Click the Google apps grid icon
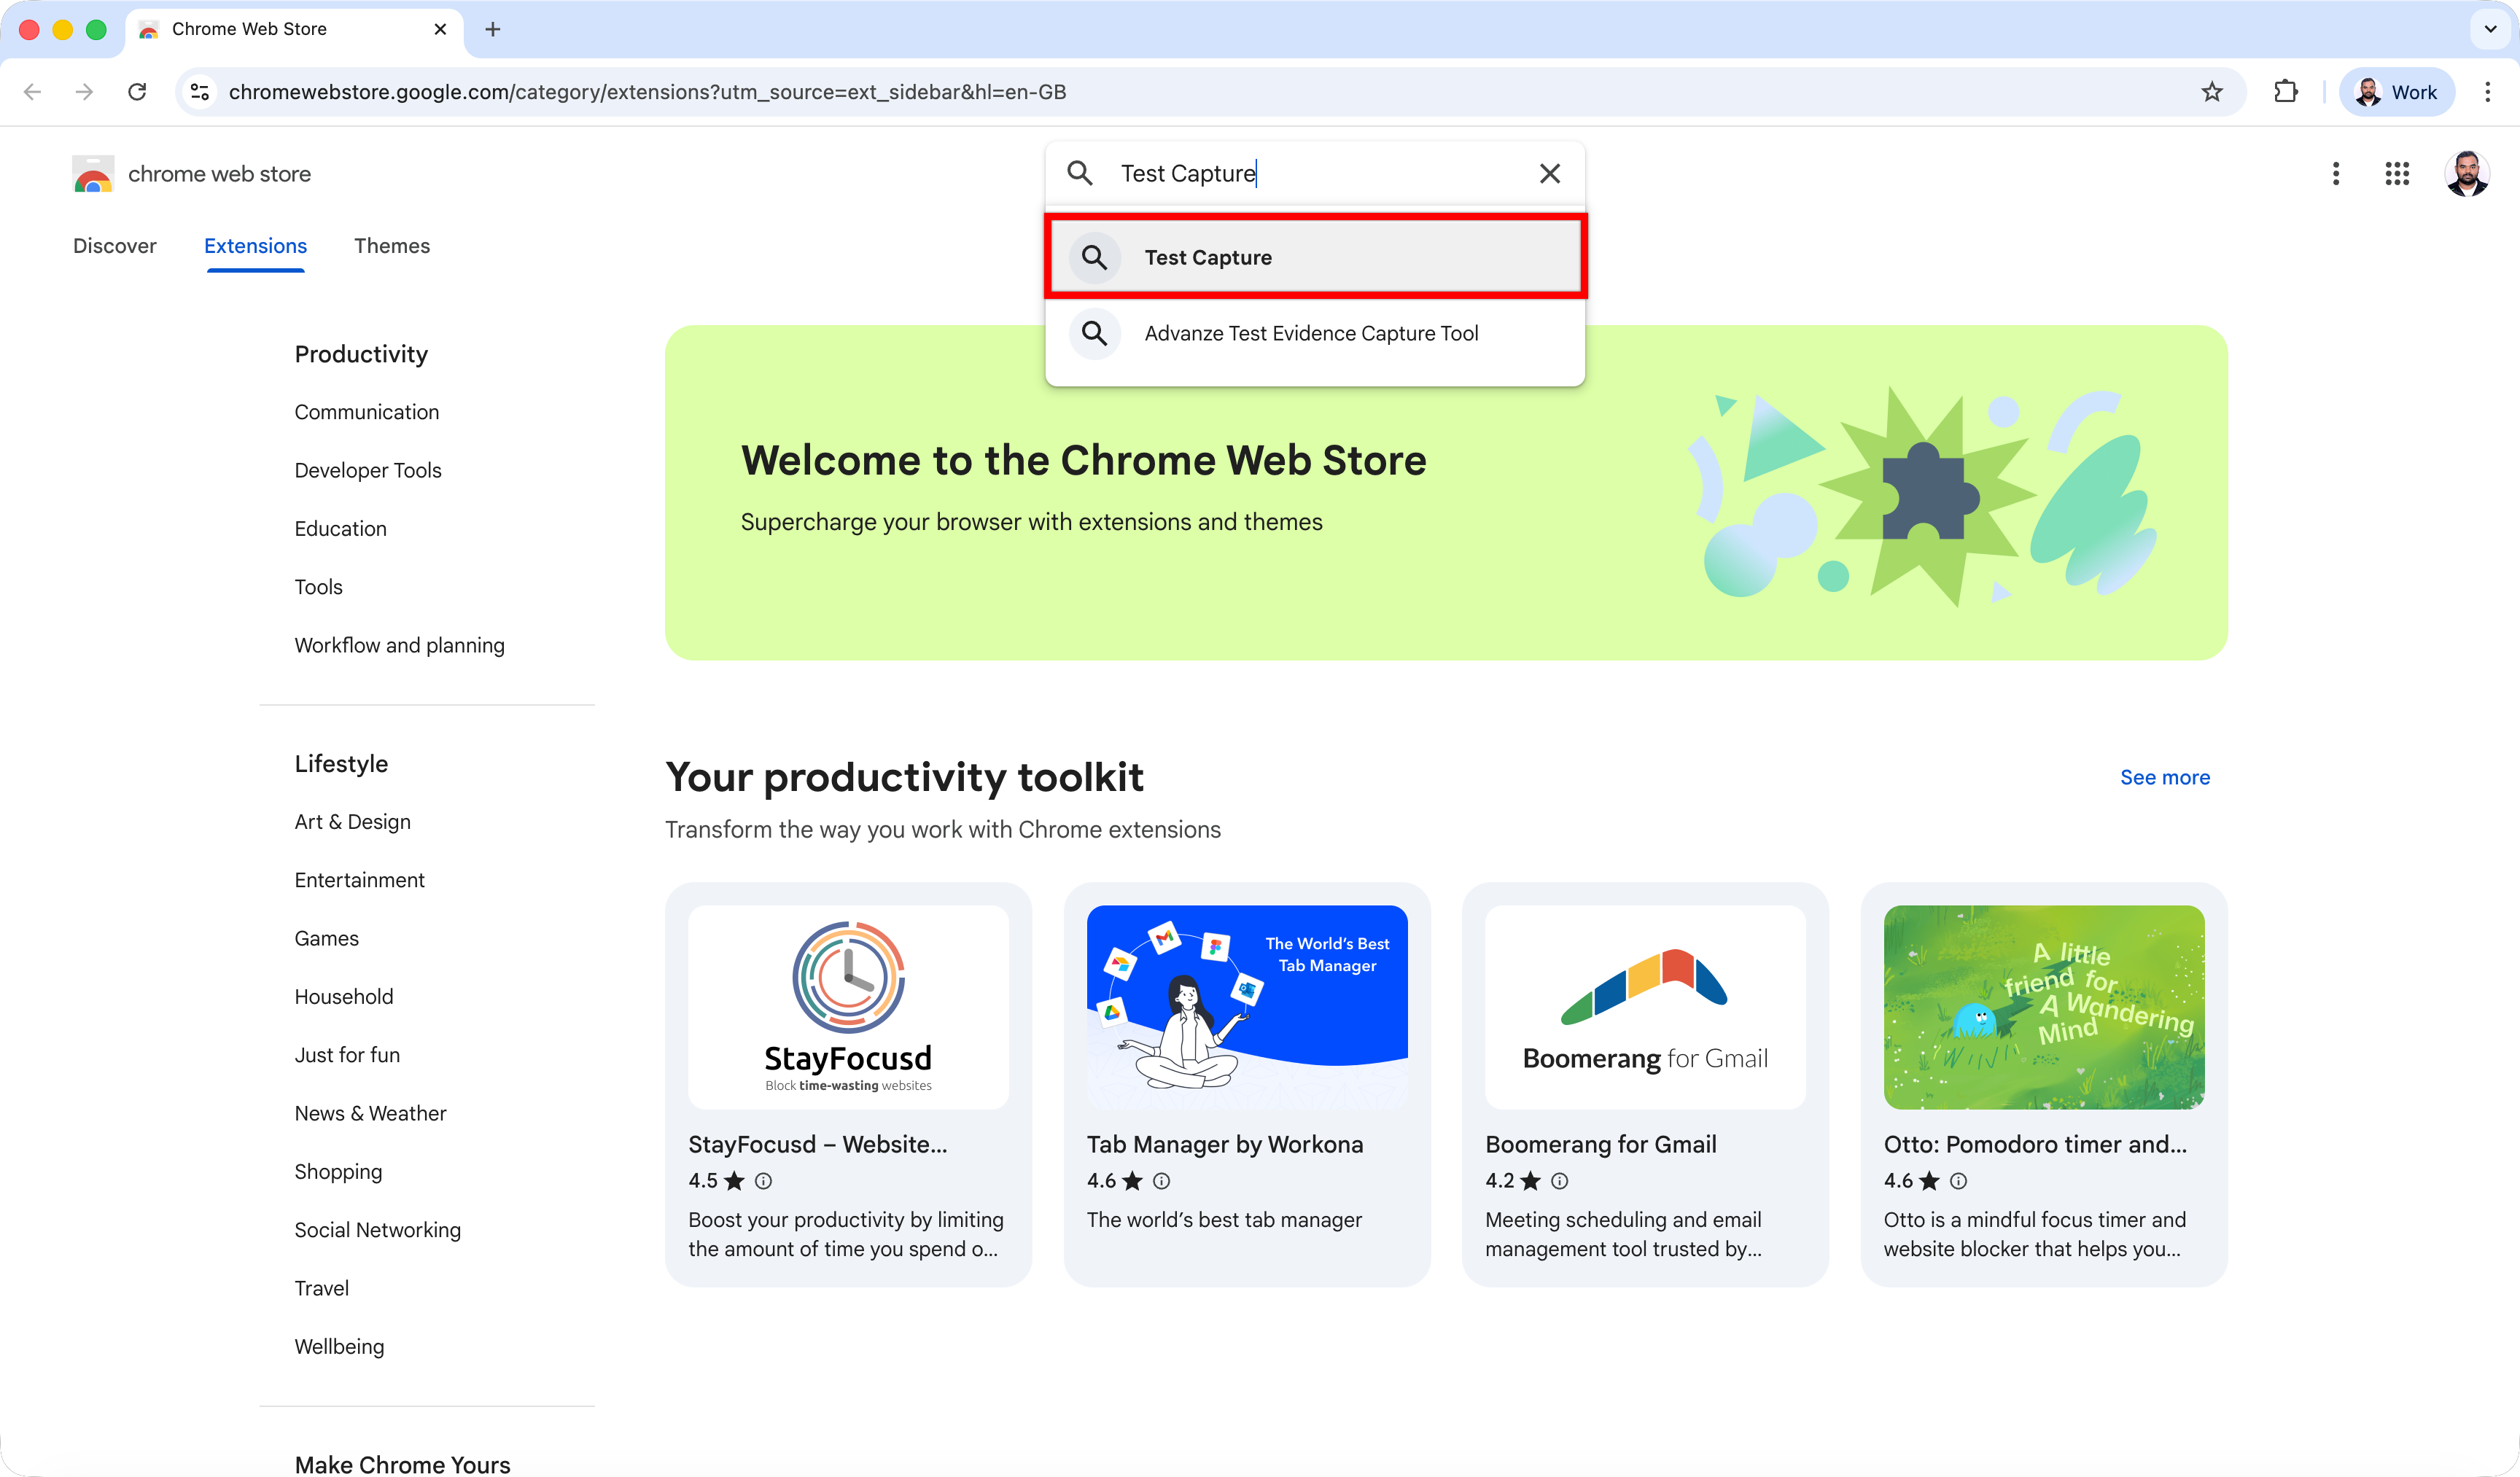 2396,174
